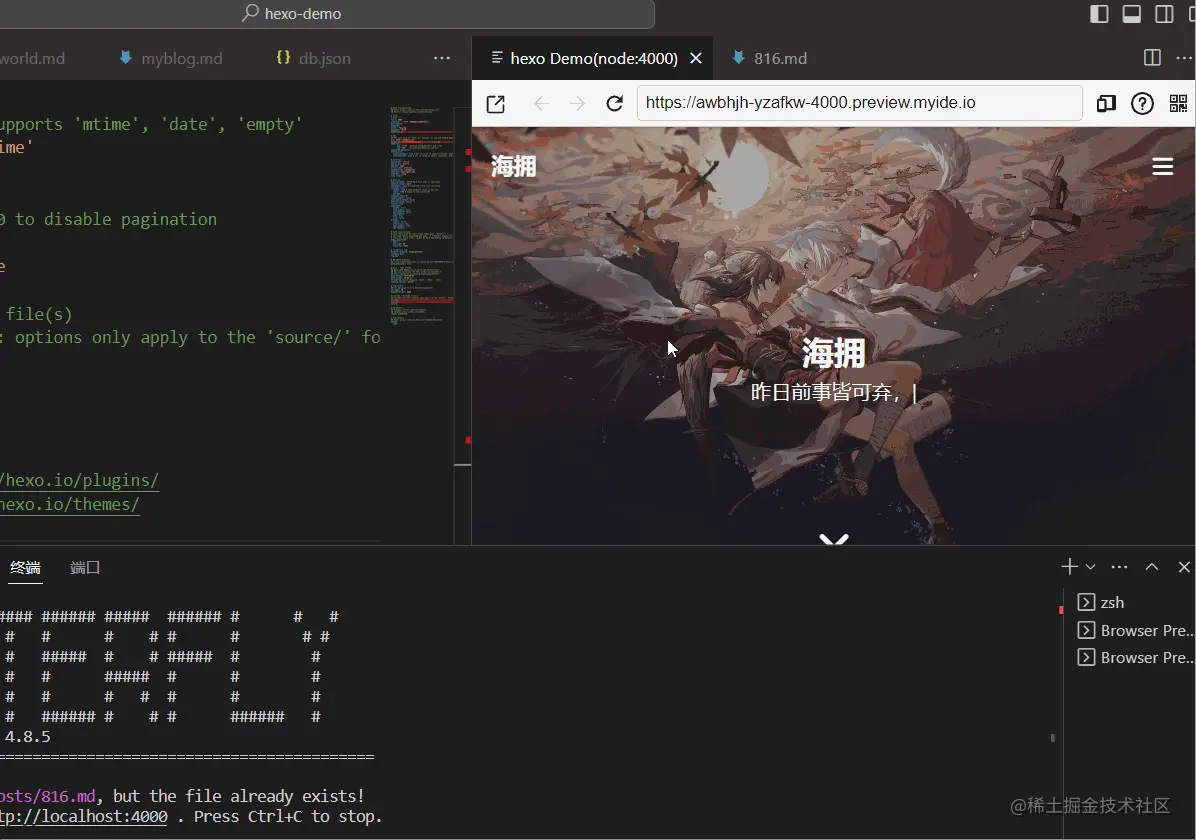Open terminal launch profile dropdown
This screenshot has width=1196, height=840.
click(x=1091, y=567)
